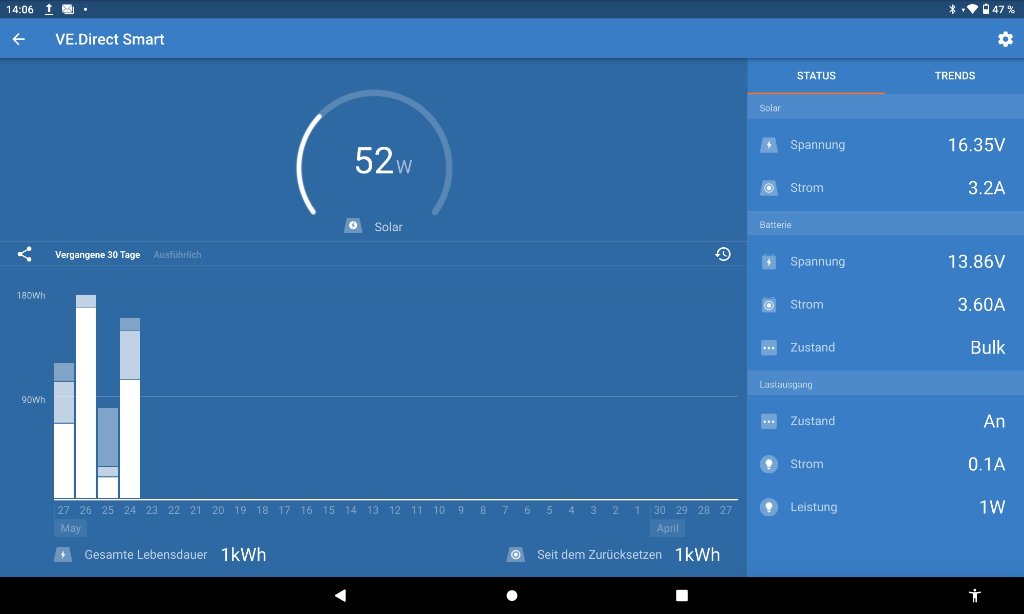Image resolution: width=1024 pixels, height=614 pixels.
Task: Open the accessibility shortcut icon
Action: pos(975,595)
